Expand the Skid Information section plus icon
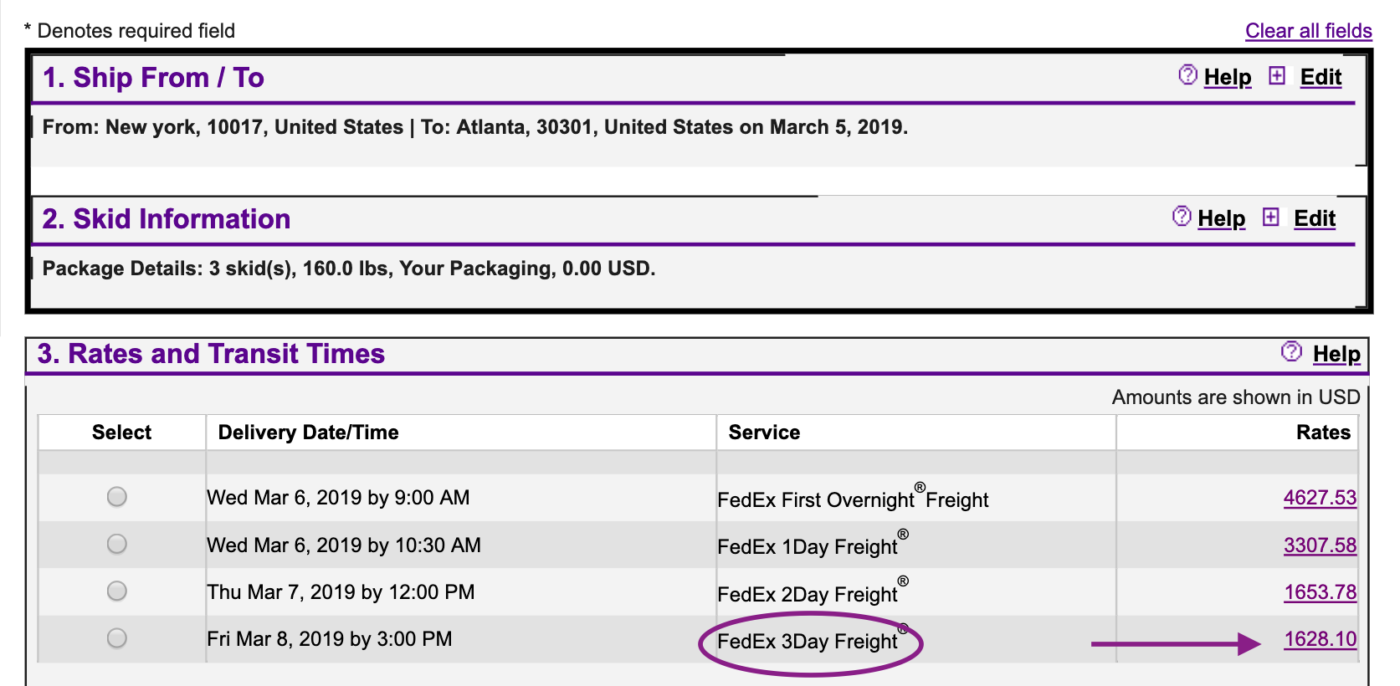 [x=1271, y=217]
